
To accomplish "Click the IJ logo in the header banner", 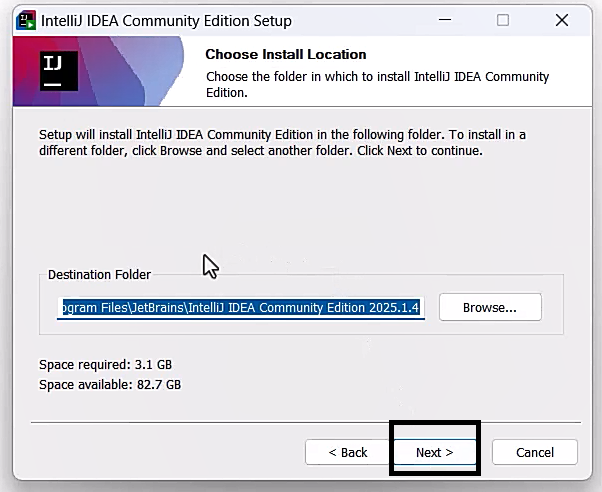I will pyautogui.click(x=59, y=71).
